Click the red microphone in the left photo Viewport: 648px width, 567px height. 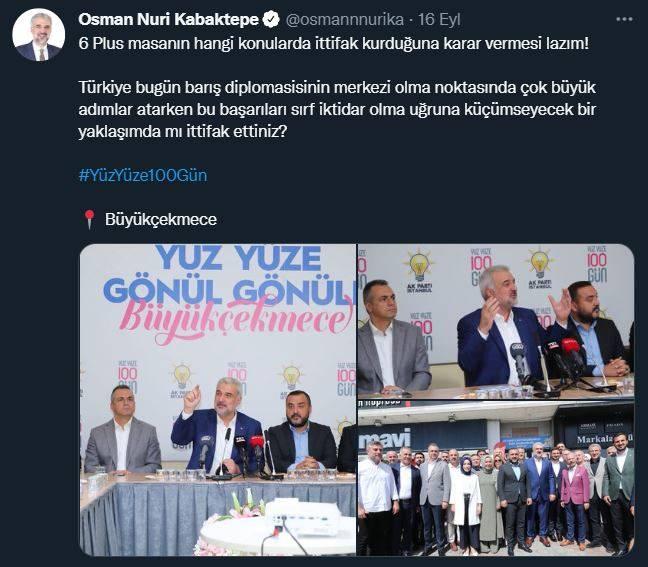coord(257,444)
